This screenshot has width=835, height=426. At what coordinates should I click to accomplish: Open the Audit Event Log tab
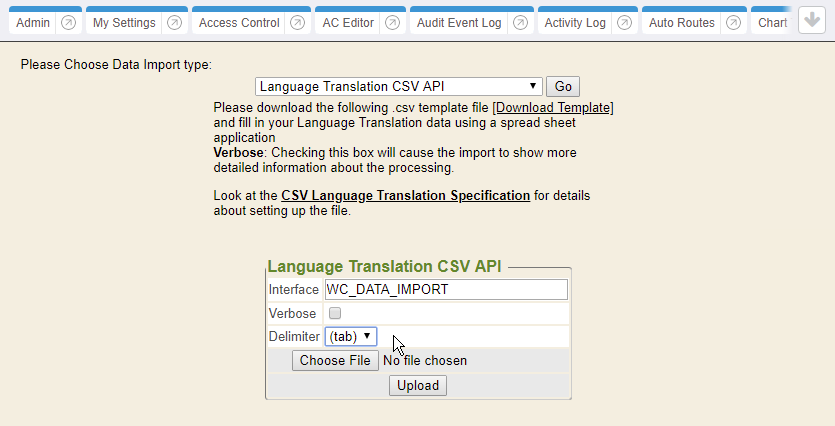[459, 22]
